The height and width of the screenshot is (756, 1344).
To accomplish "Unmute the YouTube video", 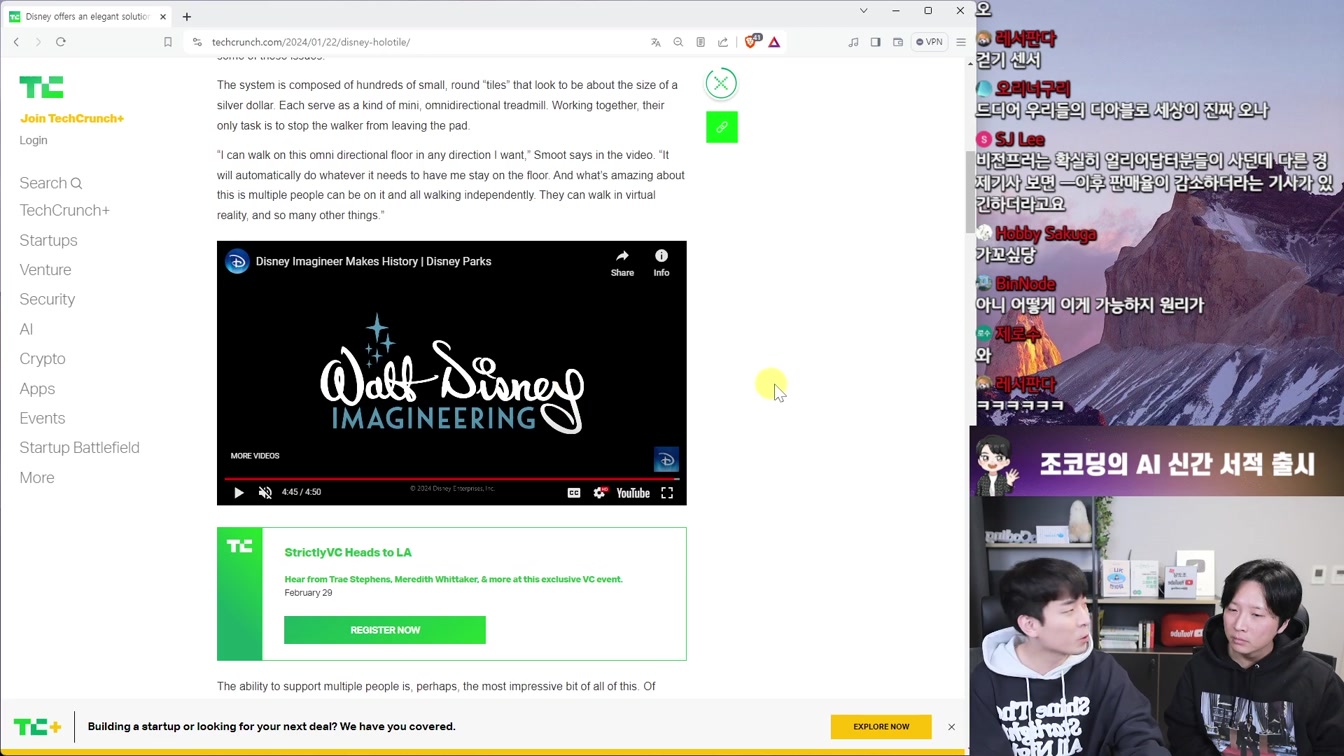I will tap(265, 493).
